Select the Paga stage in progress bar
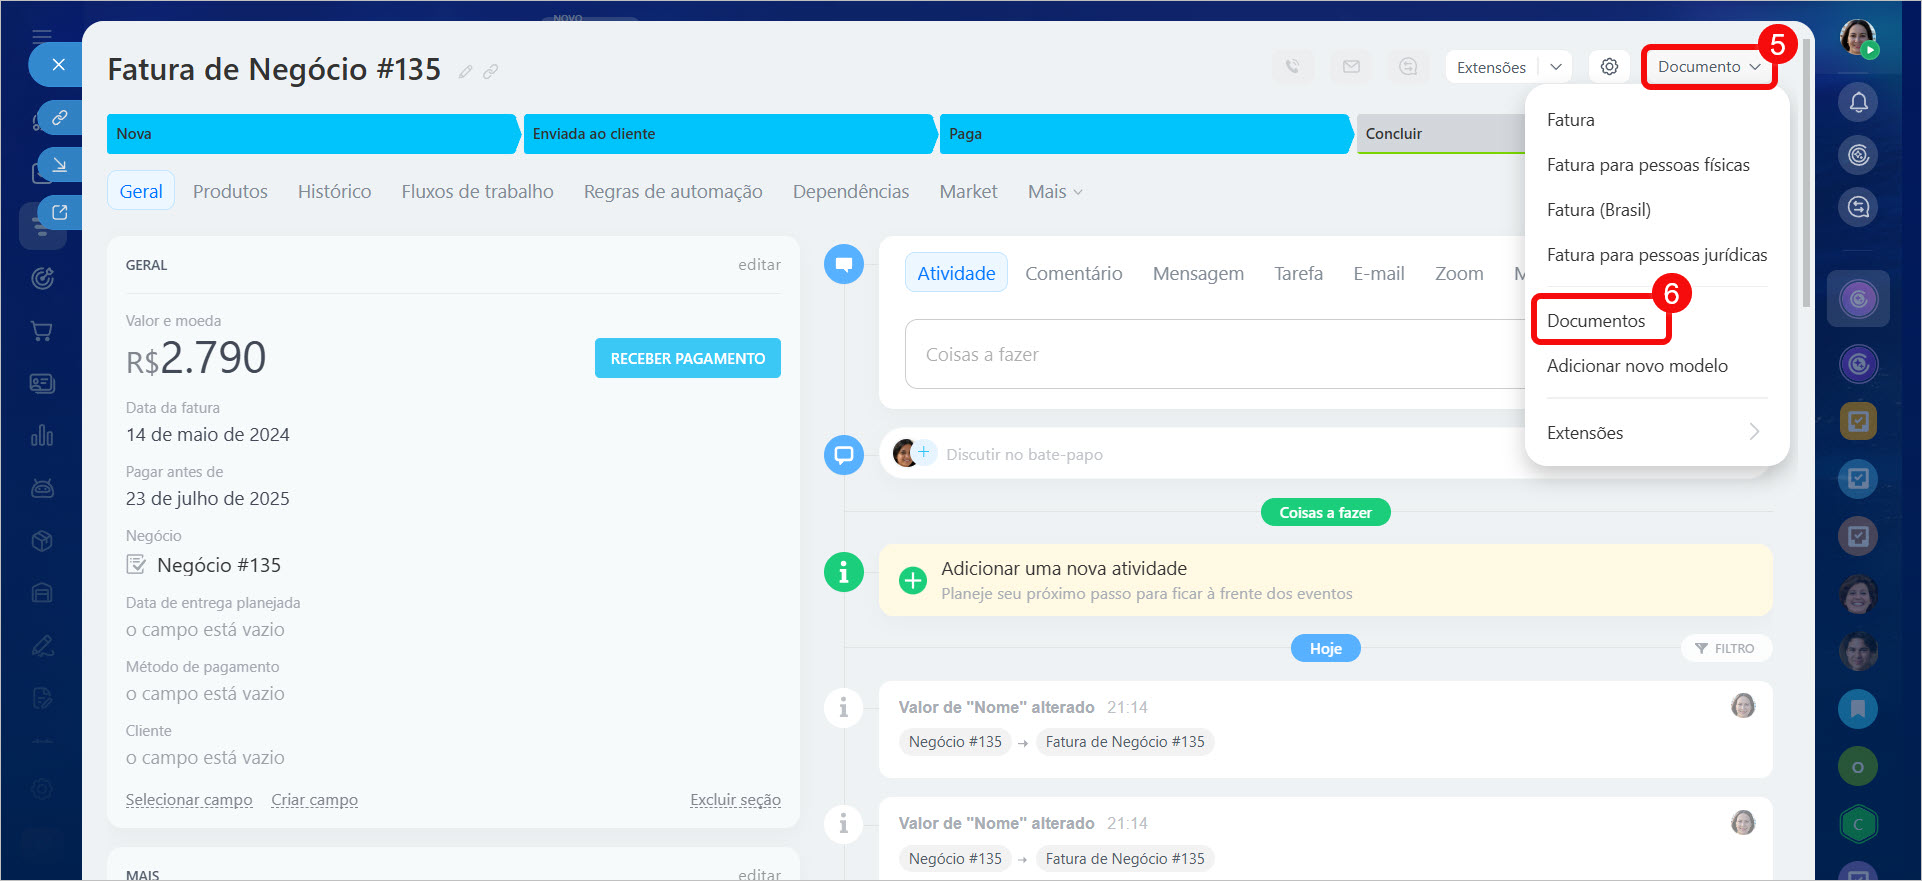 [1144, 134]
